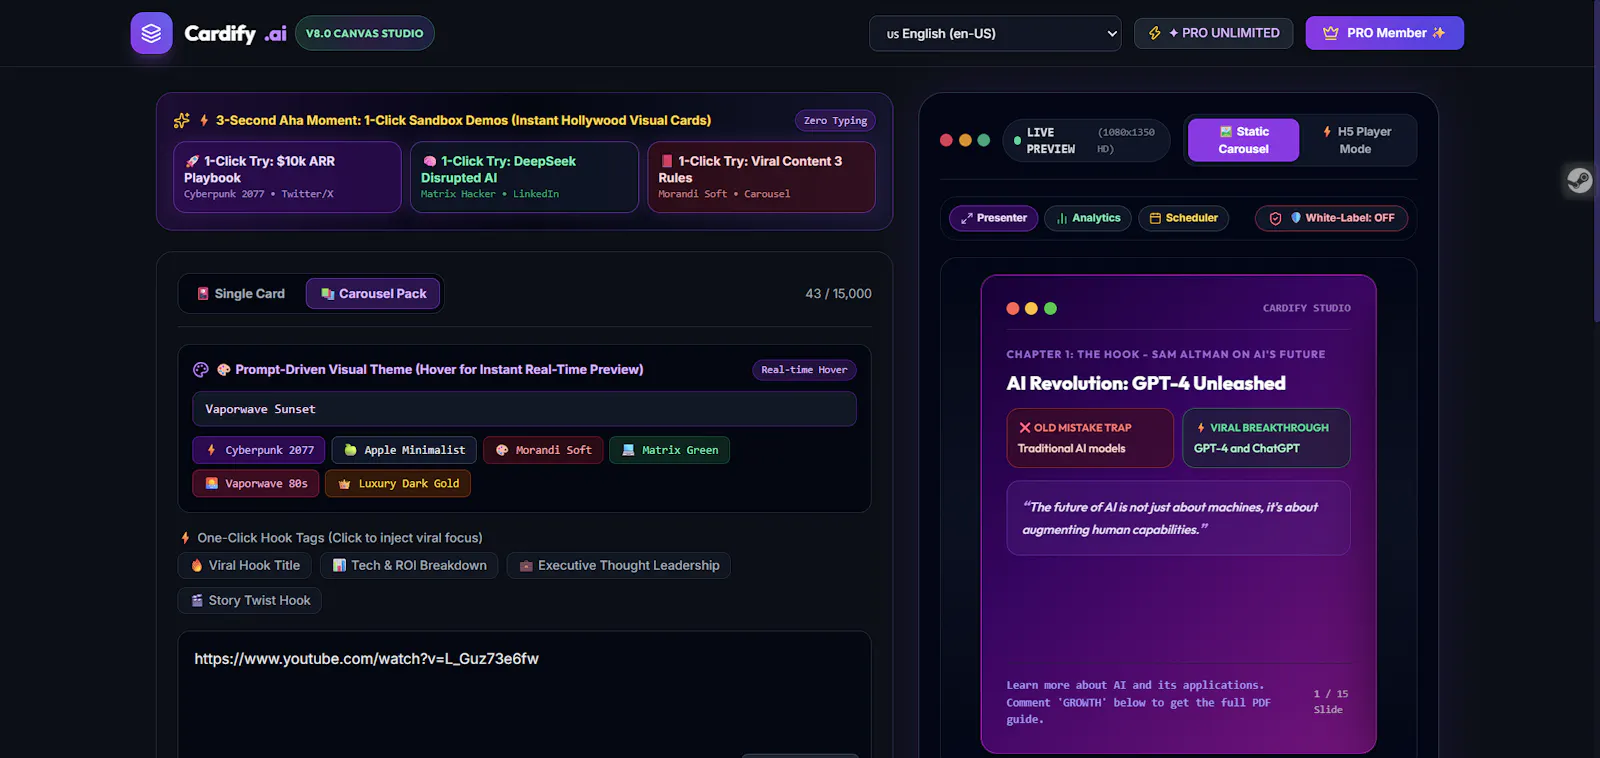Click the OLD MISTAKE TRAP card in preview
Viewport: 1600px width, 758px height.
pos(1090,438)
